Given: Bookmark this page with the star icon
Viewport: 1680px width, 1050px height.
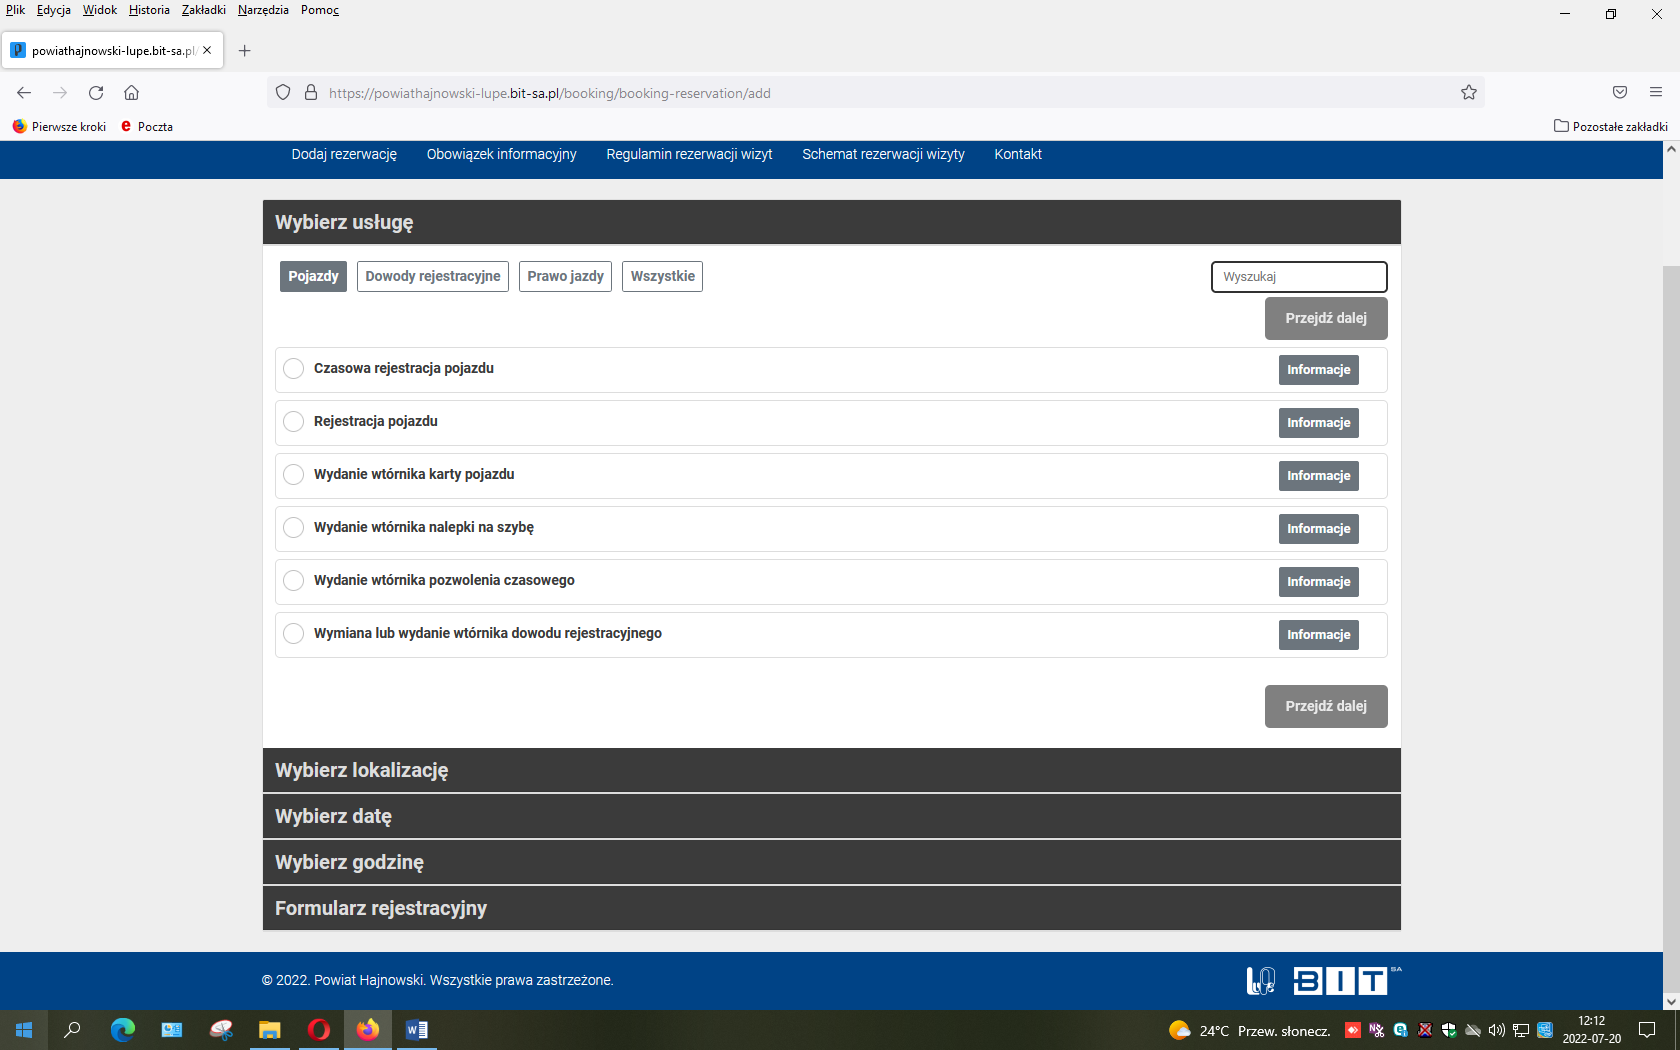Looking at the screenshot, I should [x=1468, y=93].
